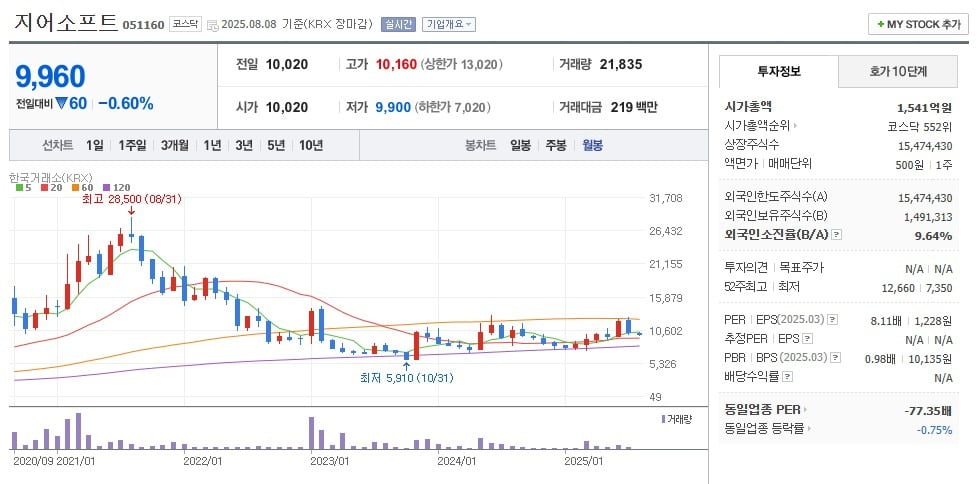977x484 pixels.
Task: Click the 시가총액순위 link
Action: 761,126
